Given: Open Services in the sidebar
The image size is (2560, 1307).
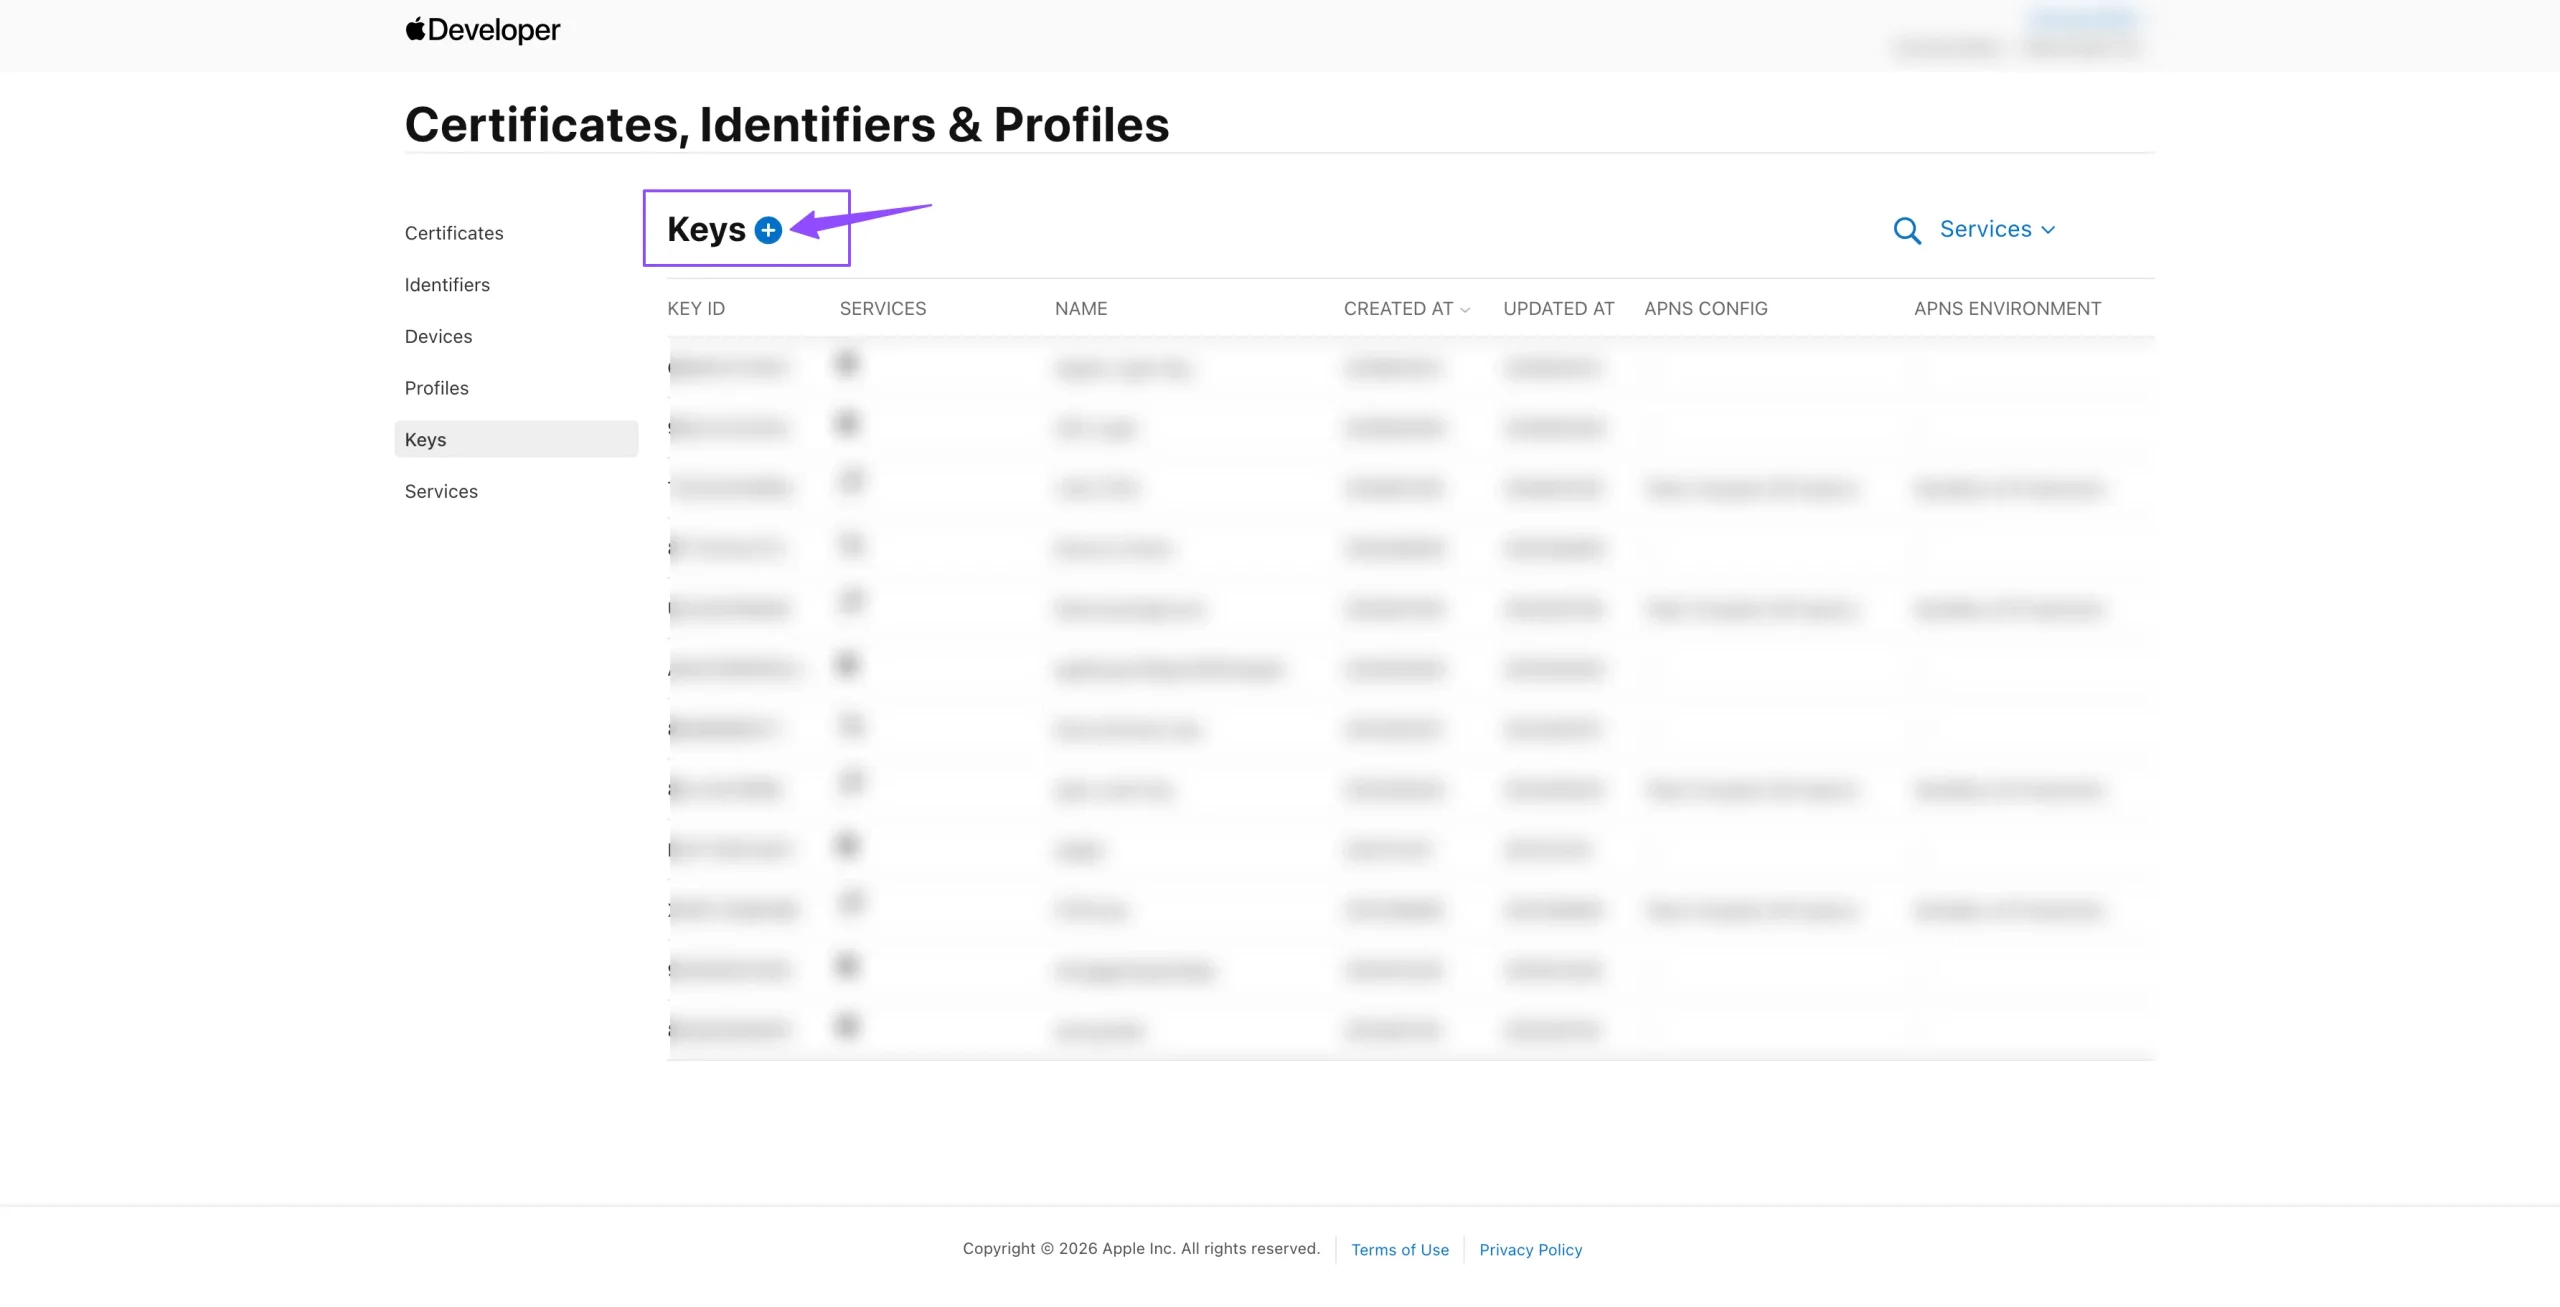Looking at the screenshot, I should (x=441, y=491).
